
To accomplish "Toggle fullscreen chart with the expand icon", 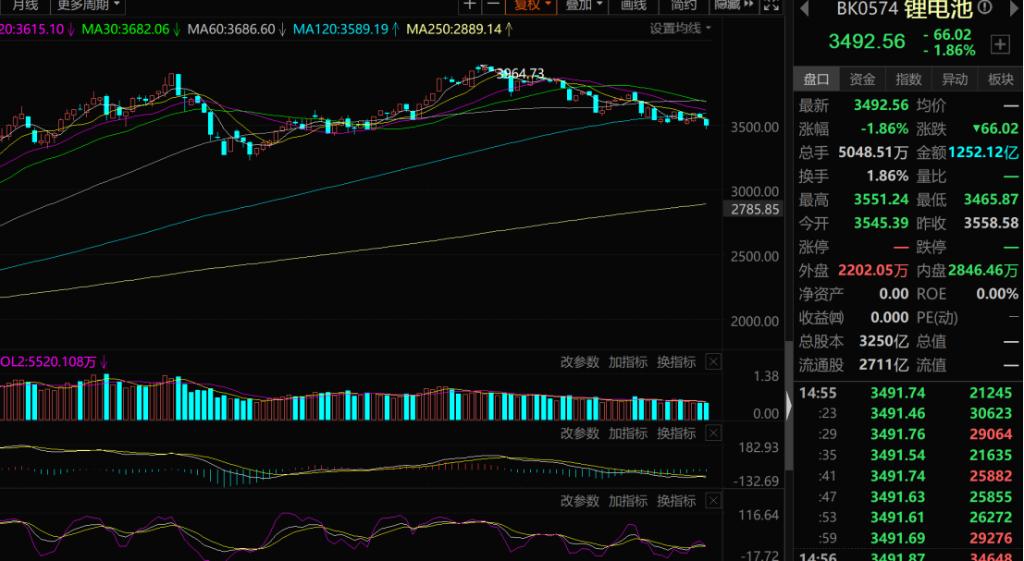I will click(x=769, y=5).
